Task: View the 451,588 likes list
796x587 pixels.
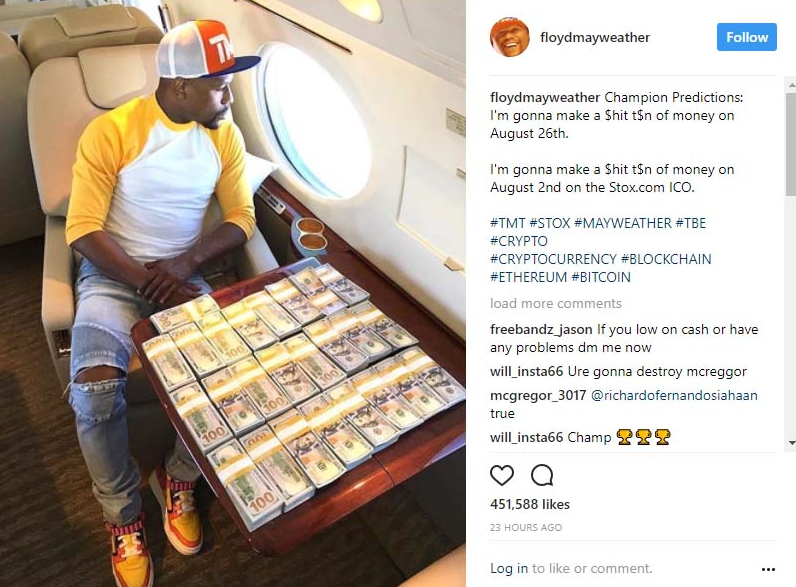Action: coord(529,504)
